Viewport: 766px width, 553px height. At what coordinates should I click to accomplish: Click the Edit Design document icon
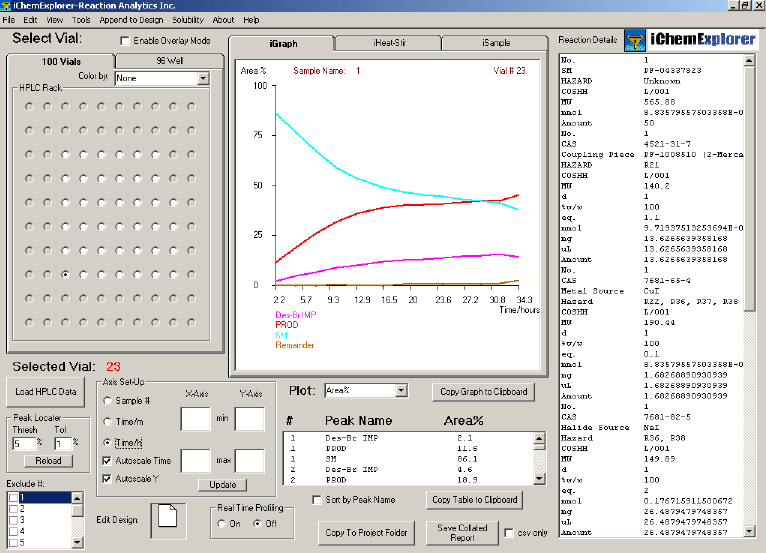(x=168, y=519)
